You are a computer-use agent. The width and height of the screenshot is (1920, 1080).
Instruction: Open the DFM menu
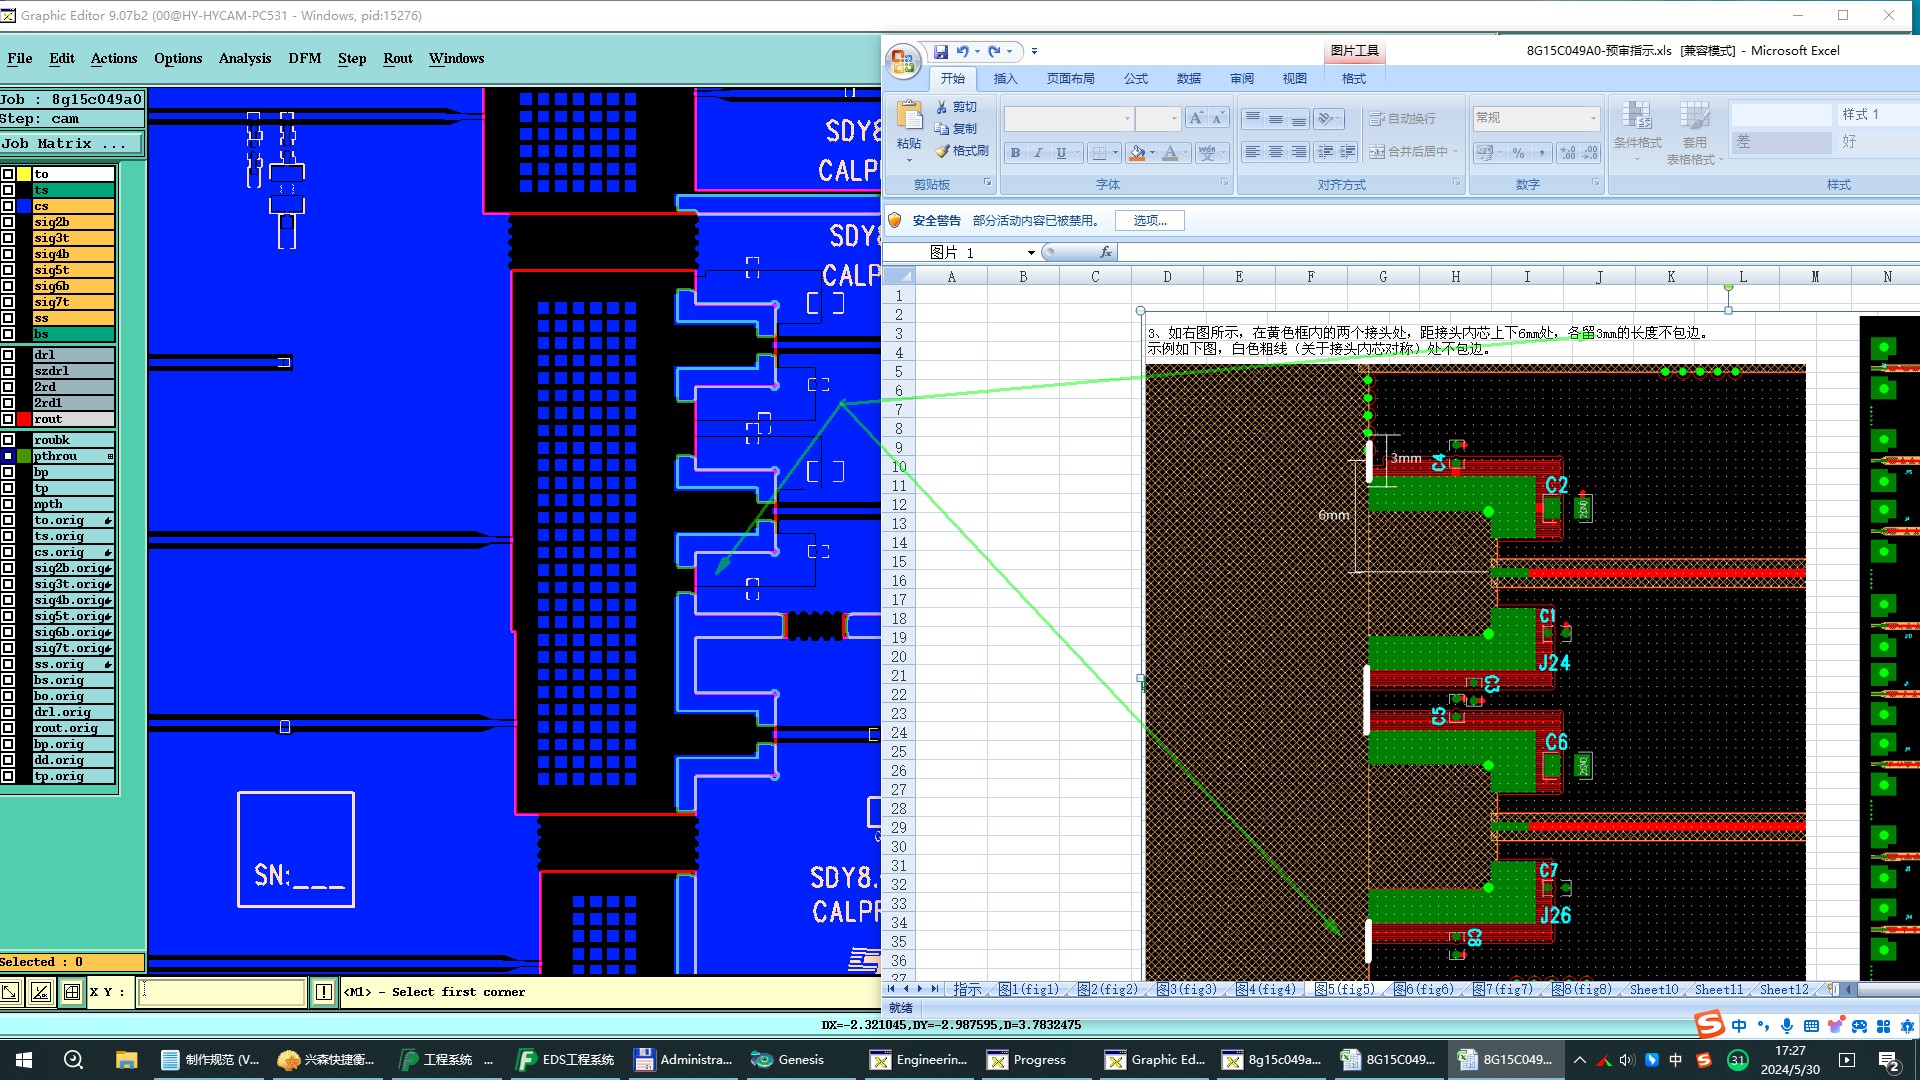(304, 58)
